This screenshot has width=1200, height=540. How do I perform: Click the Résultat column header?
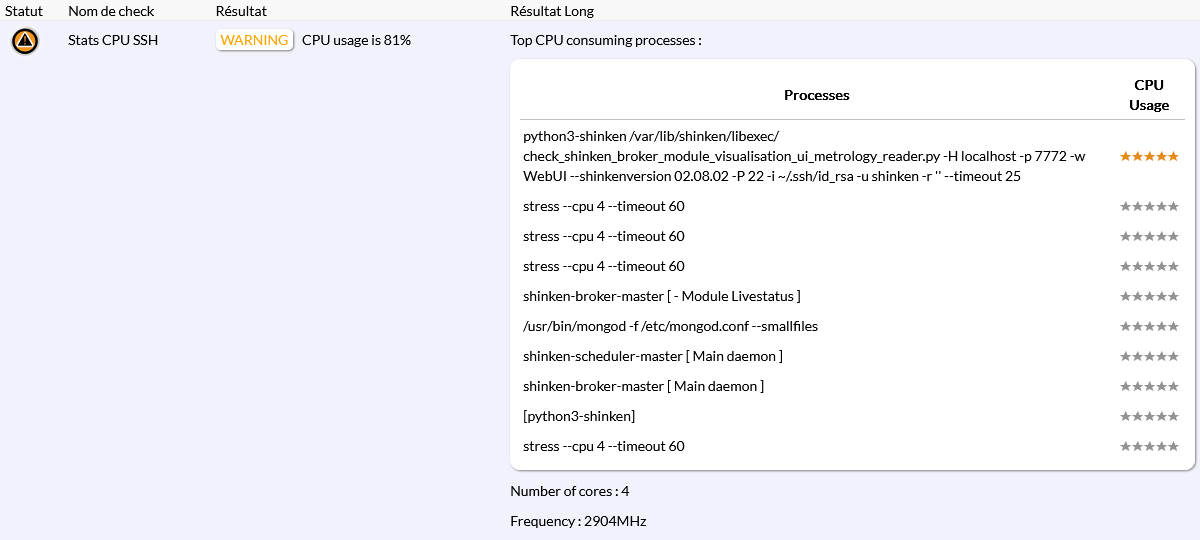point(241,11)
